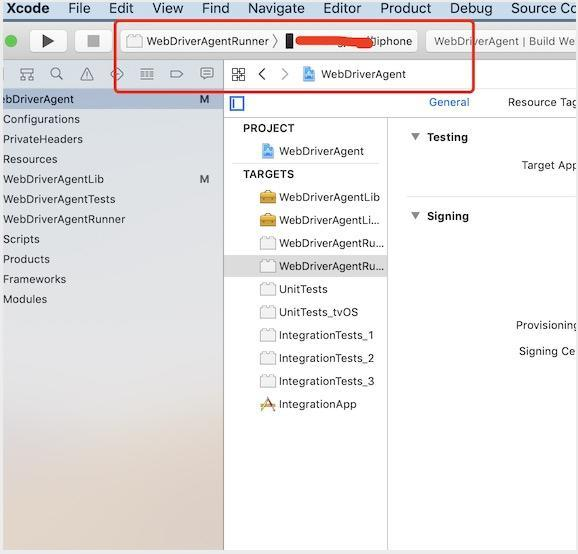The height and width of the screenshot is (554, 578).
Task: Go back with the left chevron
Action: 262,74
